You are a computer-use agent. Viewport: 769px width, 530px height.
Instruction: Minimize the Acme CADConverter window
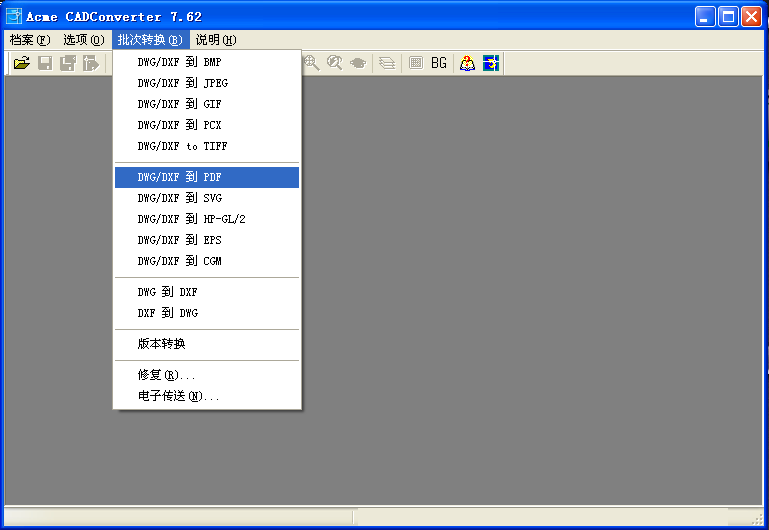click(x=705, y=17)
